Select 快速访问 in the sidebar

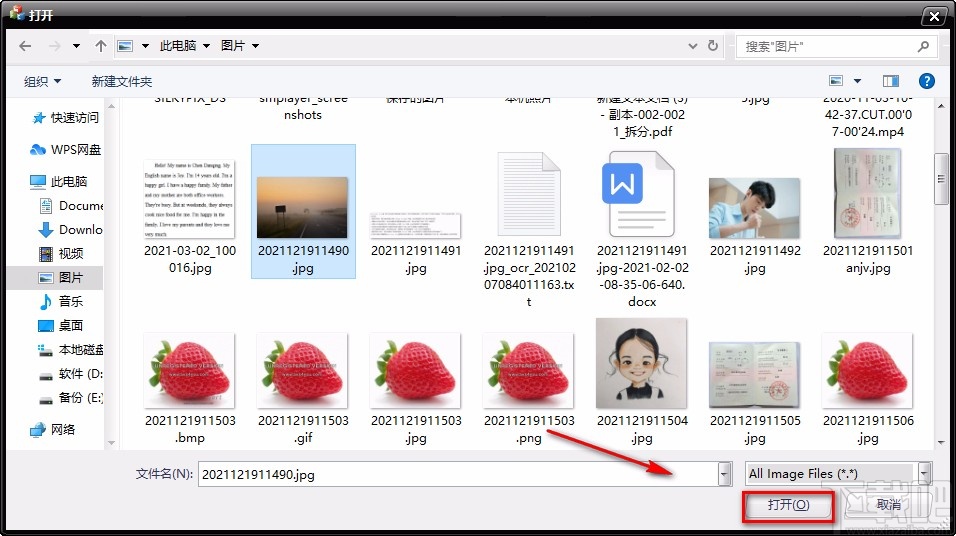66,118
